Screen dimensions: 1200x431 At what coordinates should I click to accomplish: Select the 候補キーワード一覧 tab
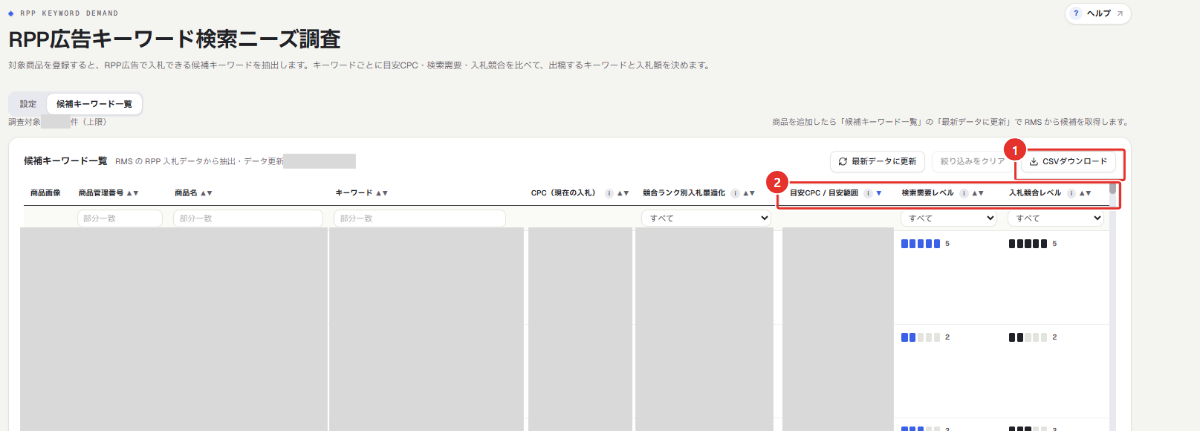94,104
